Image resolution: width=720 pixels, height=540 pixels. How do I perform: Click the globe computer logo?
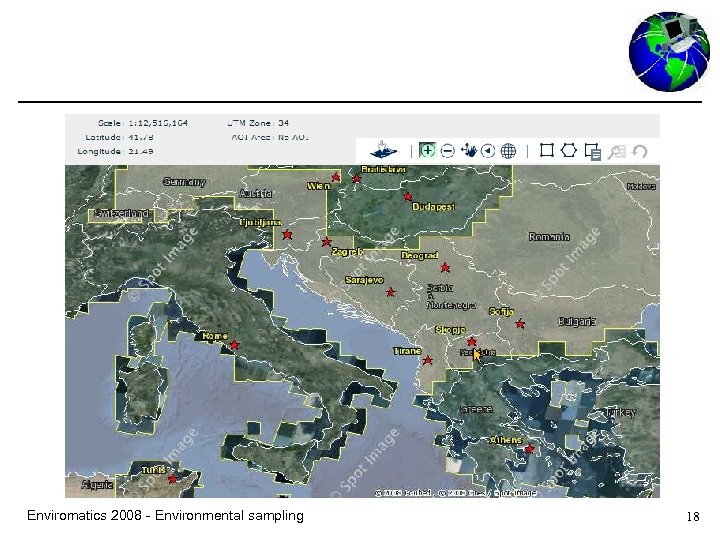point(669,51)
